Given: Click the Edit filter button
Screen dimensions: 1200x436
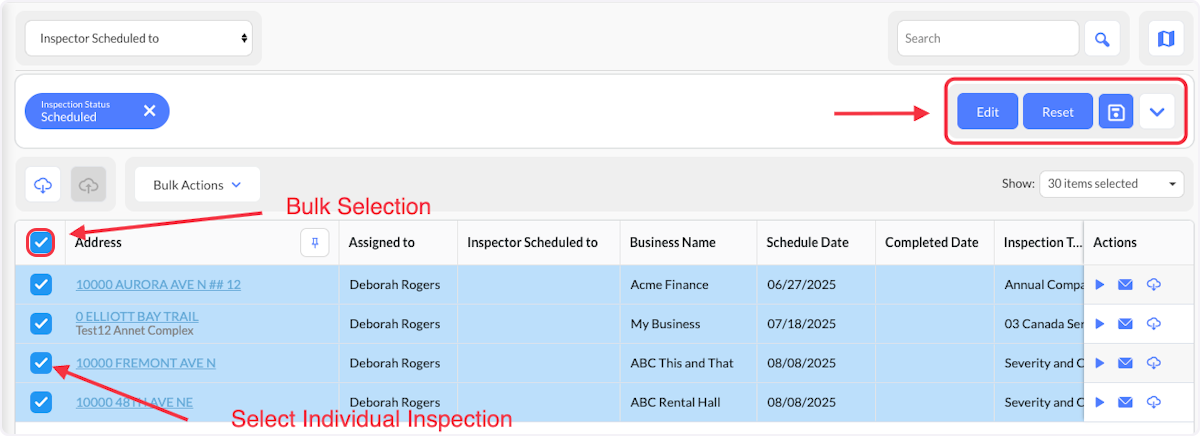Looking at the screenshot, I should (988, 112).
